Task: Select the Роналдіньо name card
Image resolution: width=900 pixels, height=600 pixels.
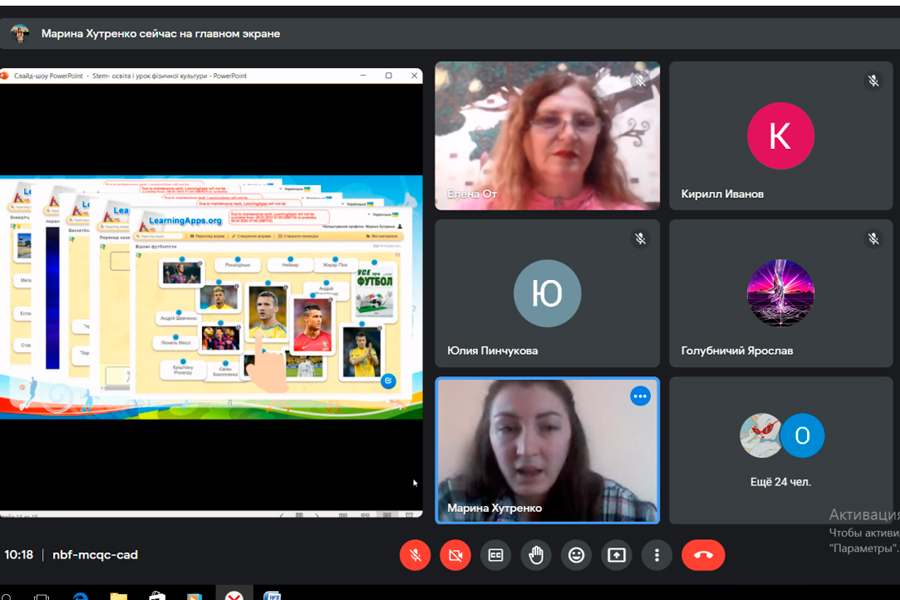Action: 238,265
